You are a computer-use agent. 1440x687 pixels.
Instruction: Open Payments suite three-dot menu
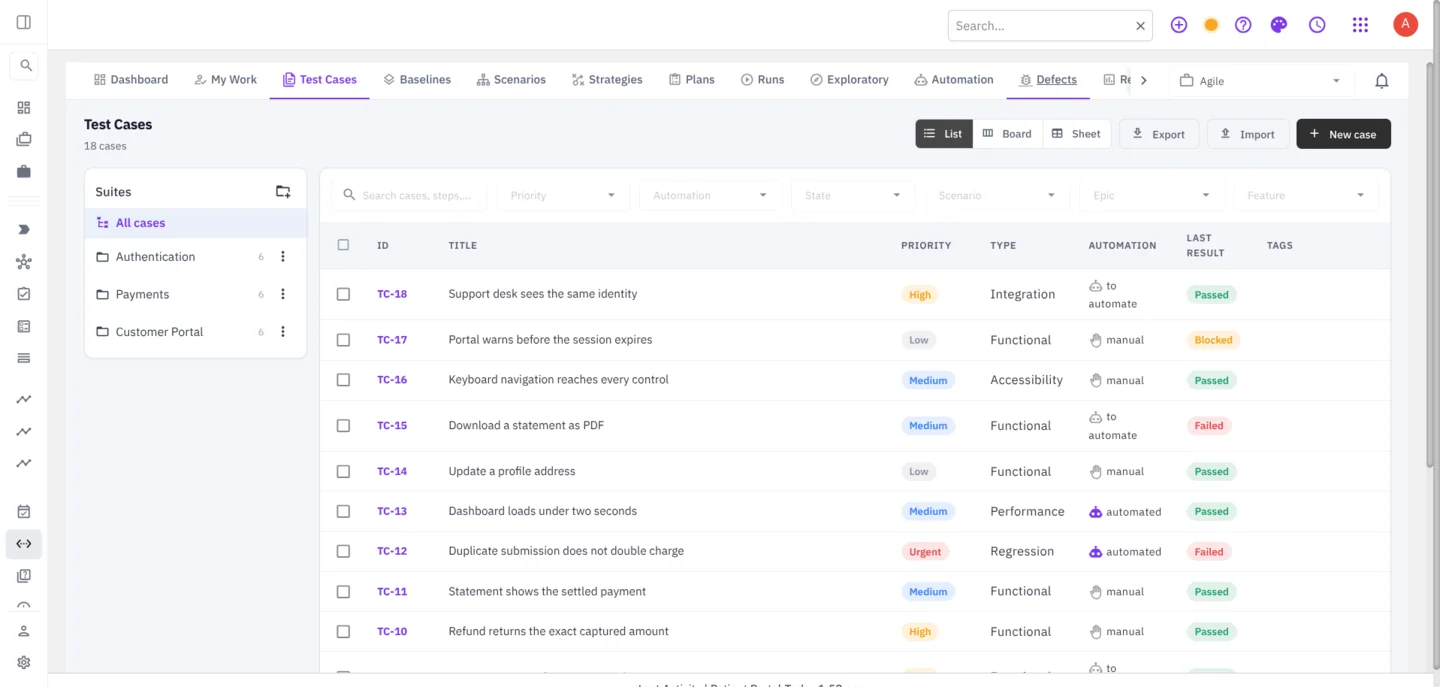click(283, 294)
